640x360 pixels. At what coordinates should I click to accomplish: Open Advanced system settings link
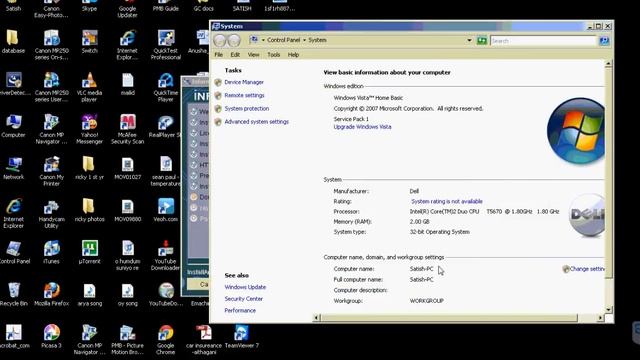click(x=256, y=122)
